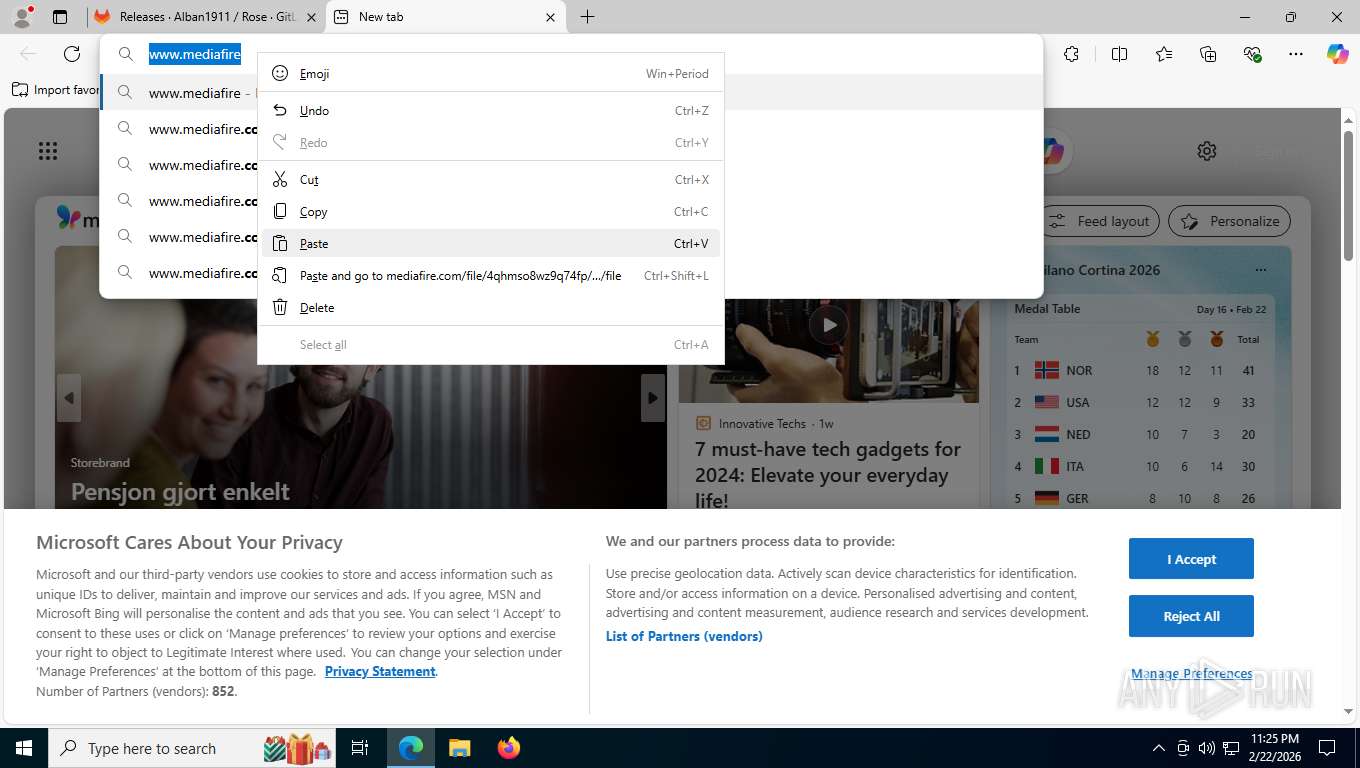Reload the page with refresh icon
Viewport: 1360px width, 768px height.
tap(72, 54)
